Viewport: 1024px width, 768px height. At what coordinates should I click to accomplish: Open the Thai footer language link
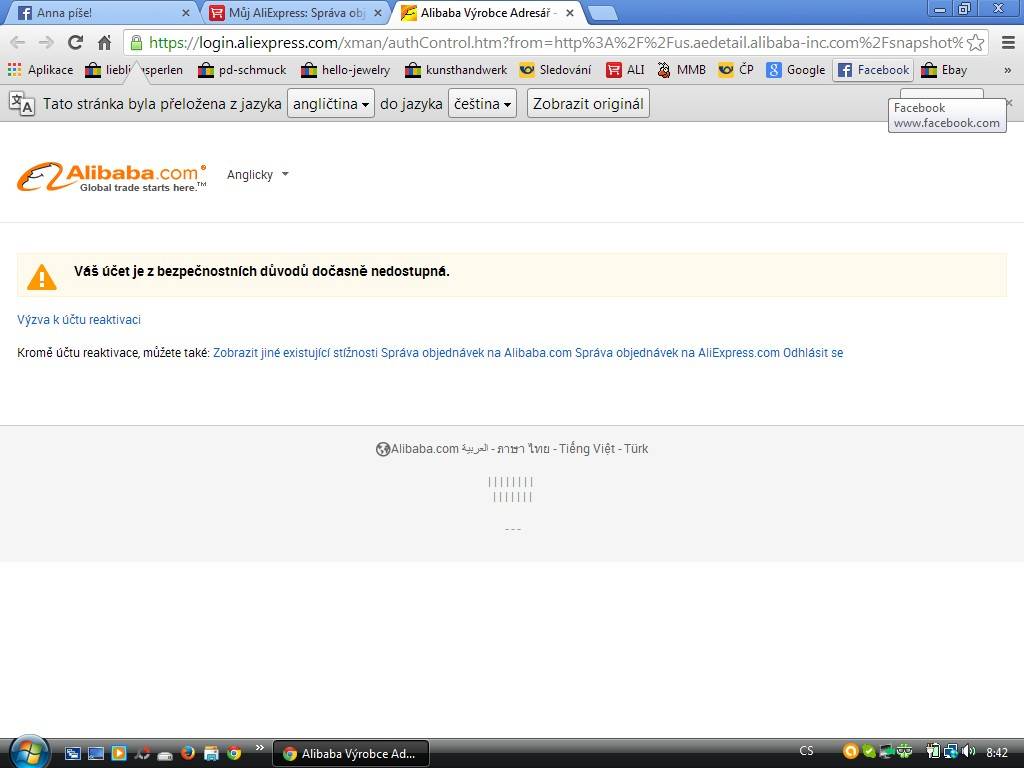[523, 449]
